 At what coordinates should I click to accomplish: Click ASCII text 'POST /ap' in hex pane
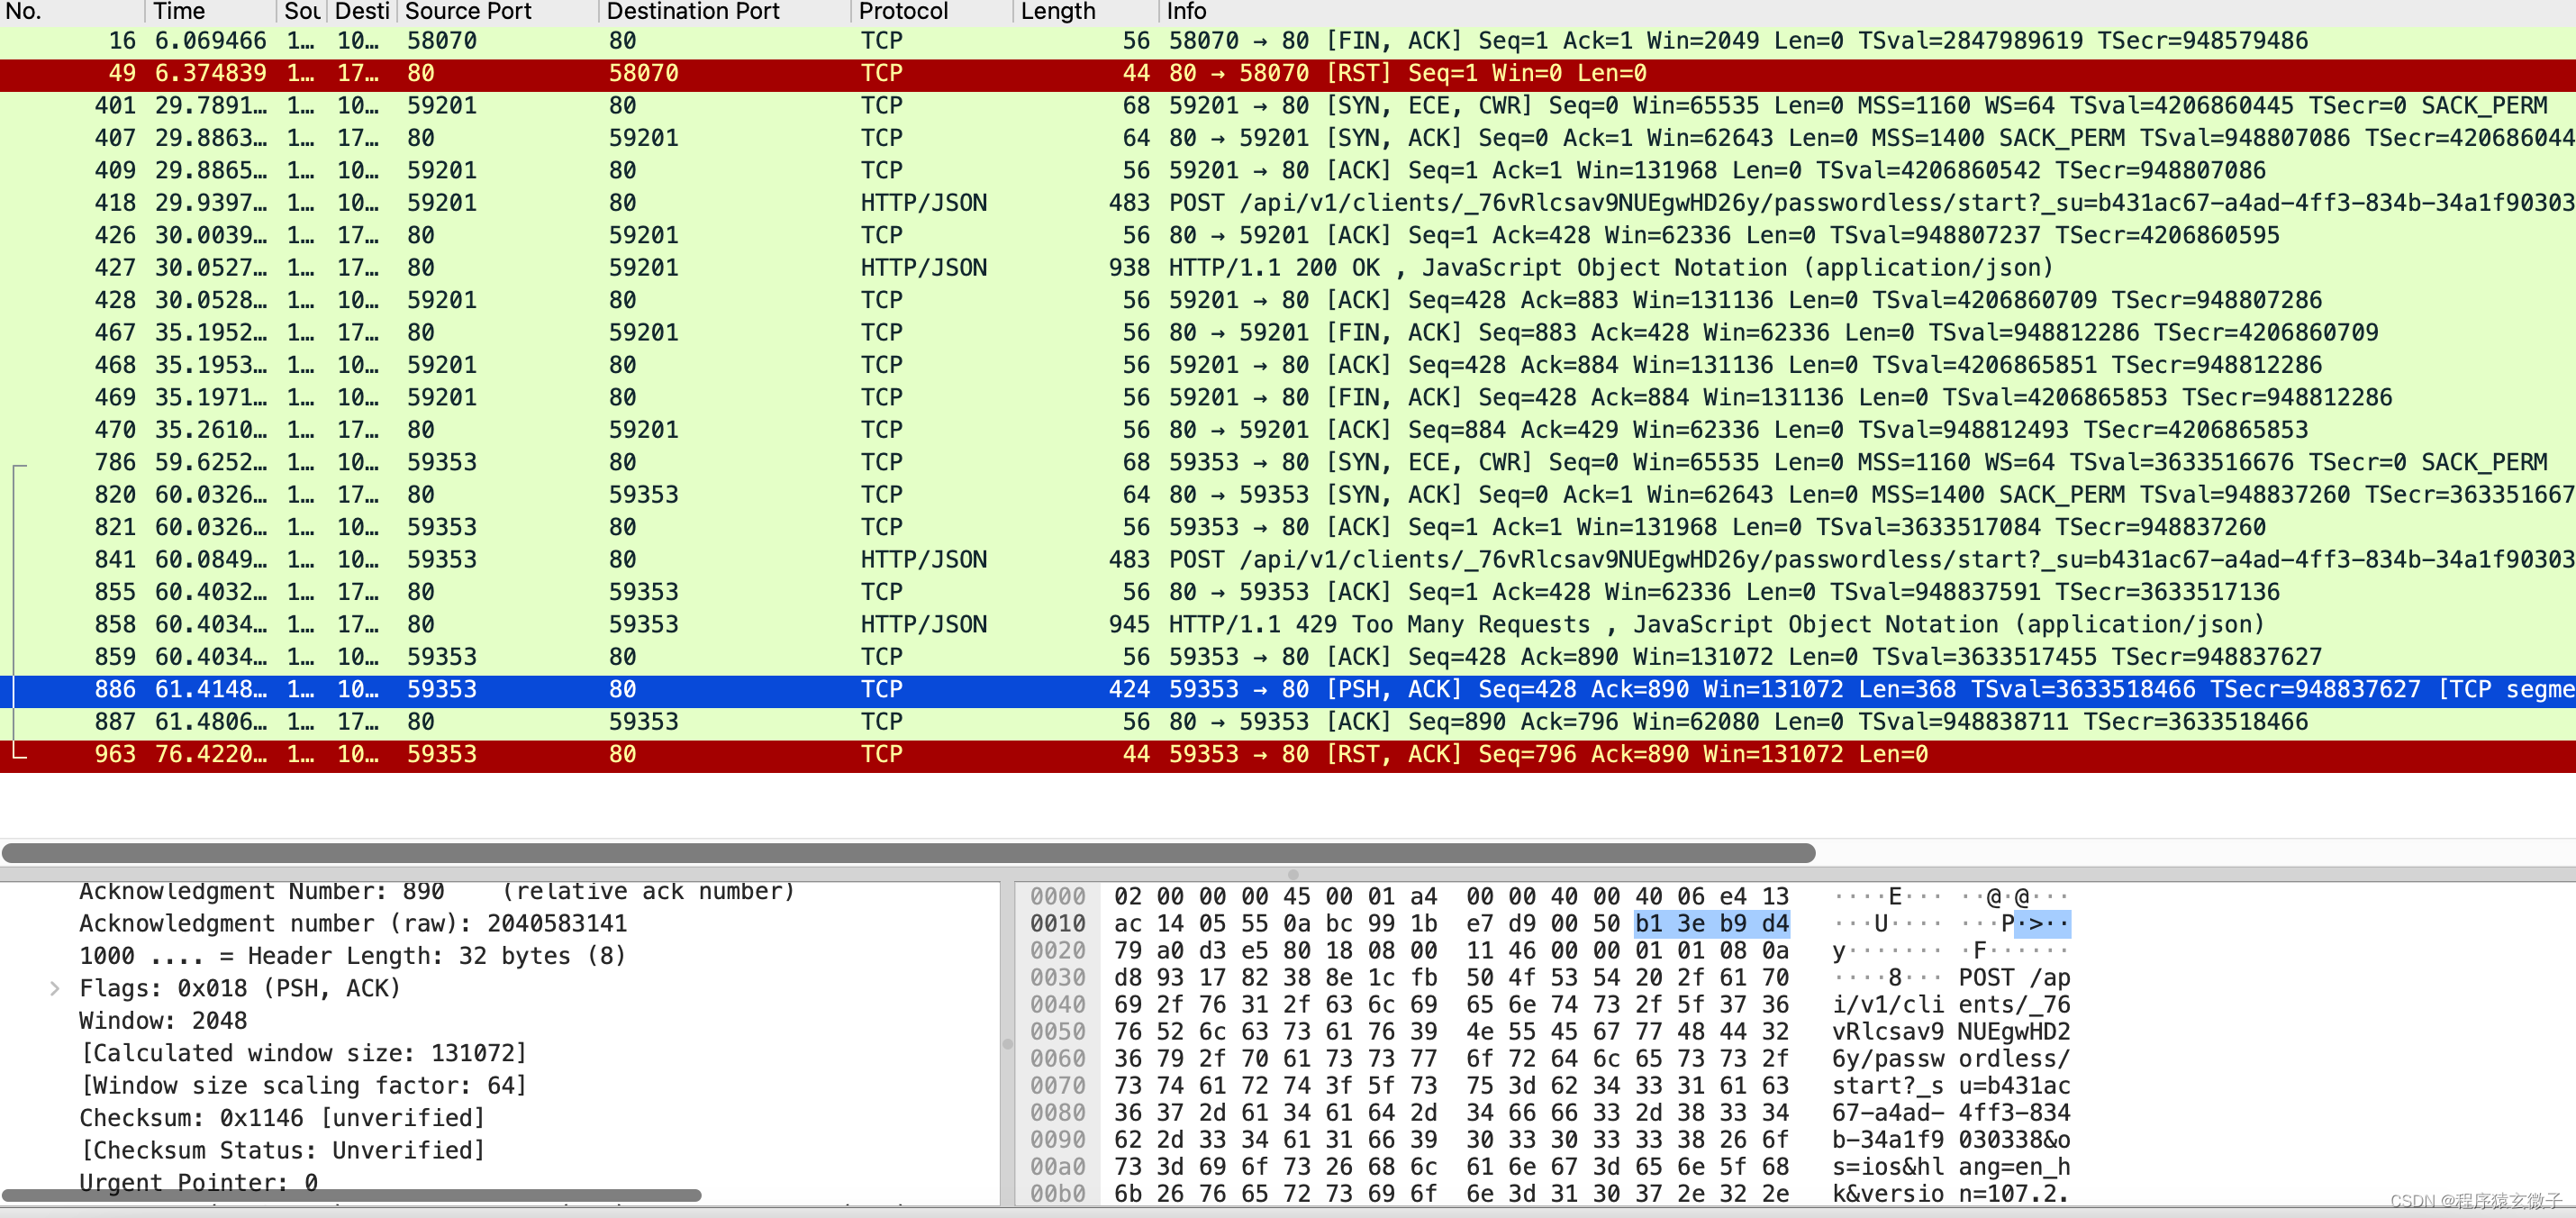[x=2014, y=977]
